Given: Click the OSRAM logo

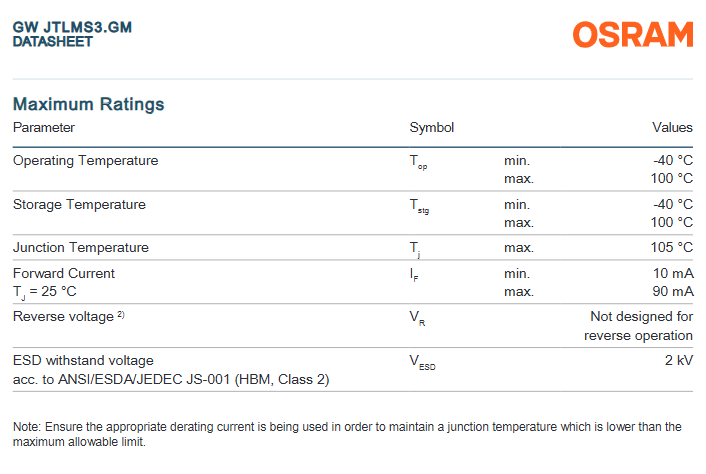Looking at the screenshot, I should (x=633, y=34).
